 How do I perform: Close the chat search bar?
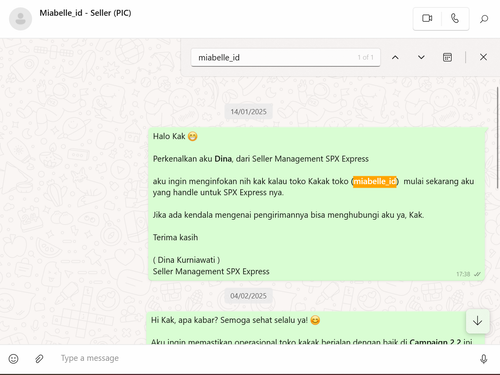point(483,57)
